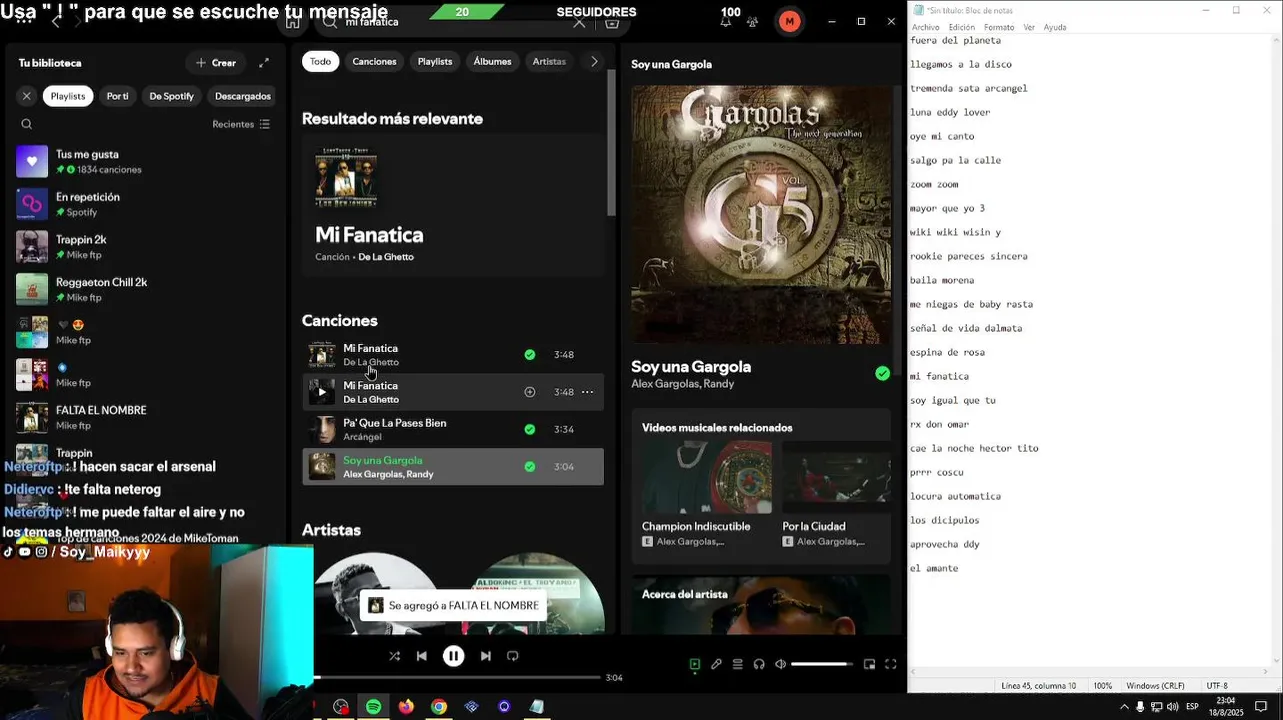Open 'Tus me gusta' playlist
The height and width of the screenshot is (720, 1283).
coord(145,161)
